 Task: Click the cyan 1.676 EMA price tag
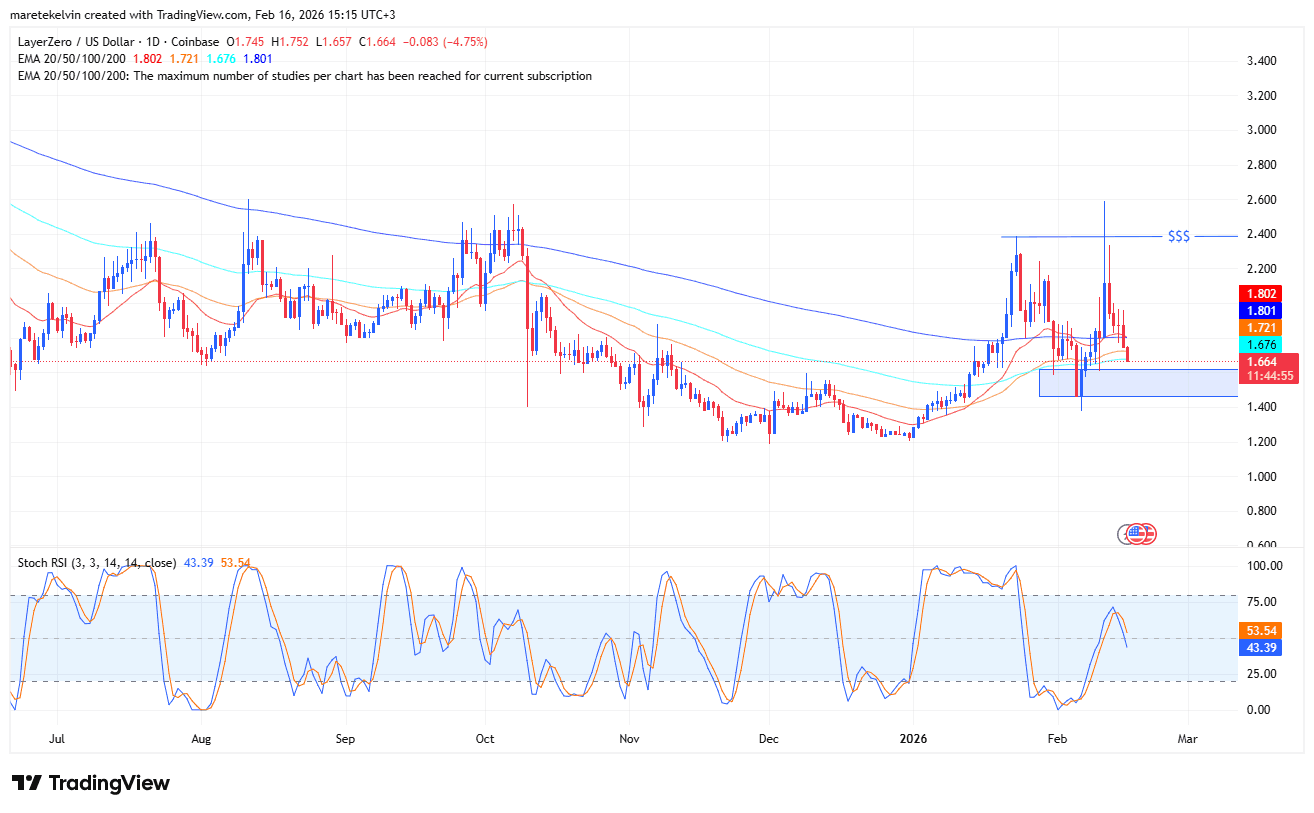tap(1260, 344)
